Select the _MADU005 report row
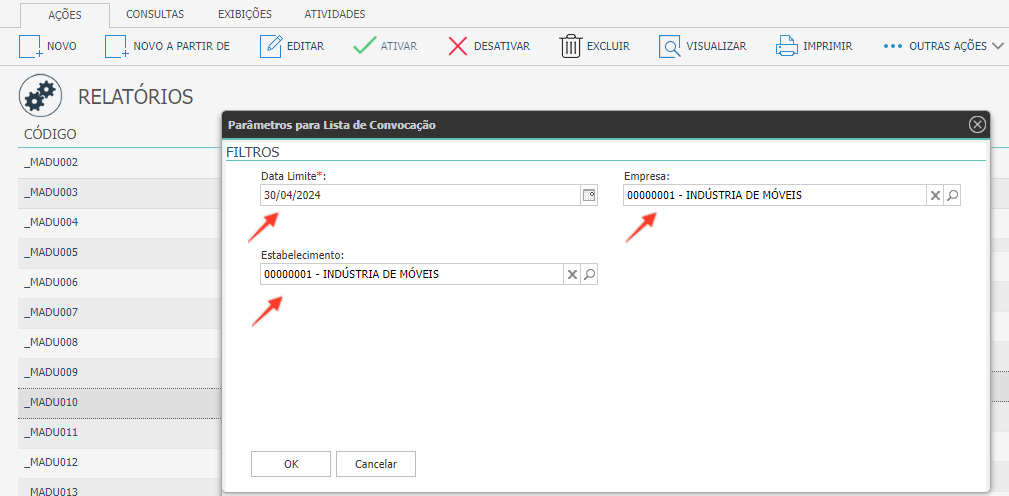The width and height of the screenshot is (1009, 496). pos(120,252)
